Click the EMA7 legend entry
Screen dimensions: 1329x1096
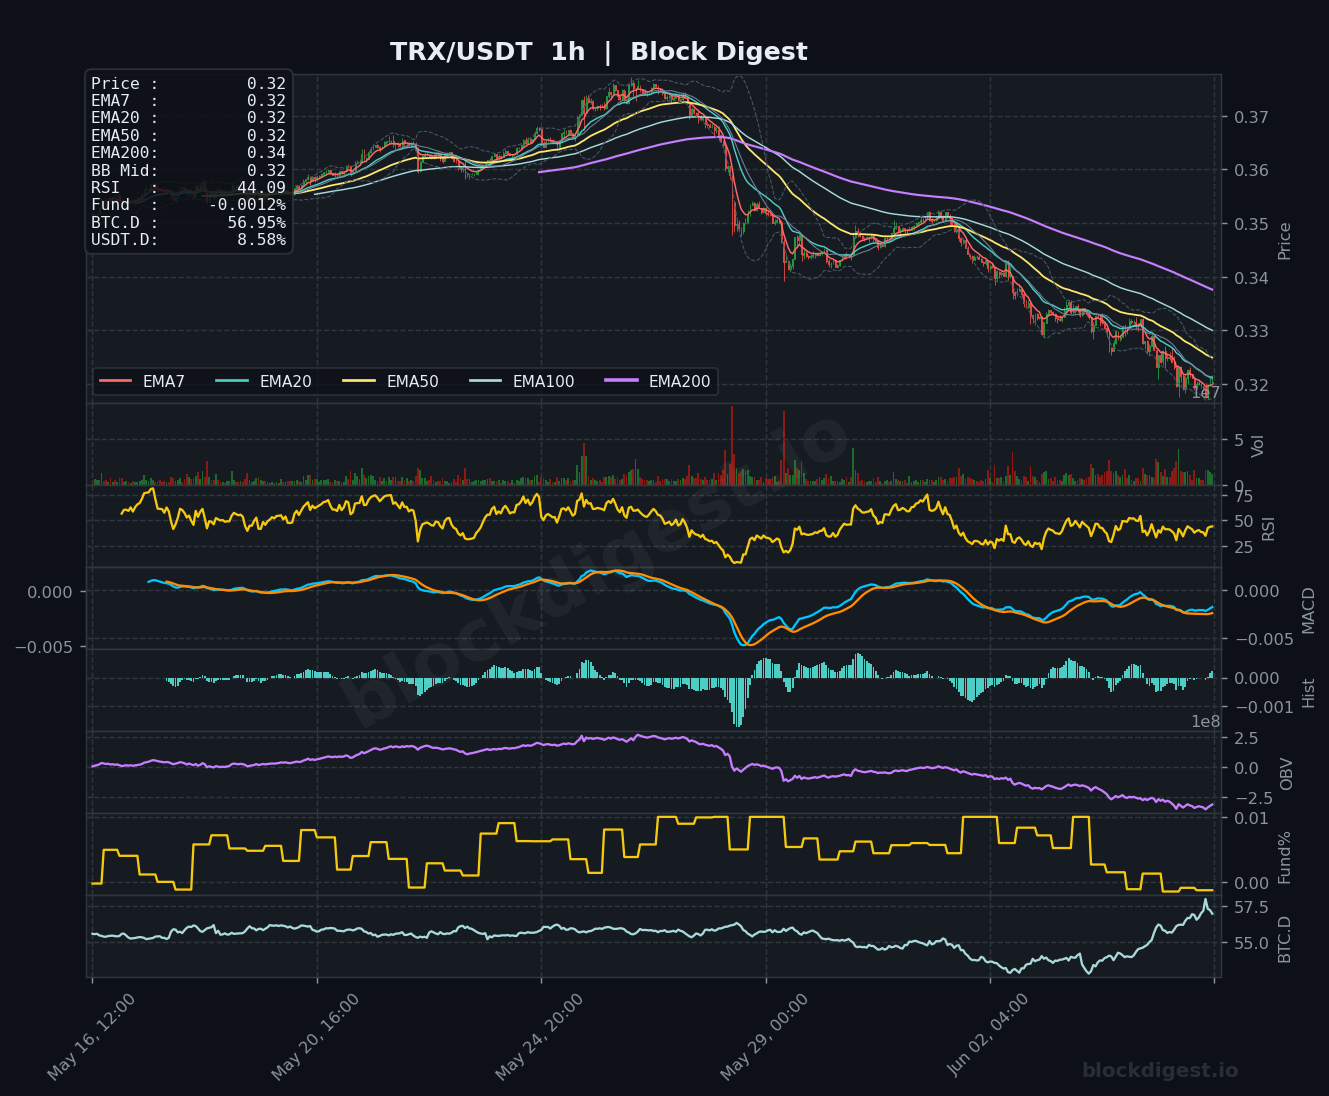click(142, 381)
